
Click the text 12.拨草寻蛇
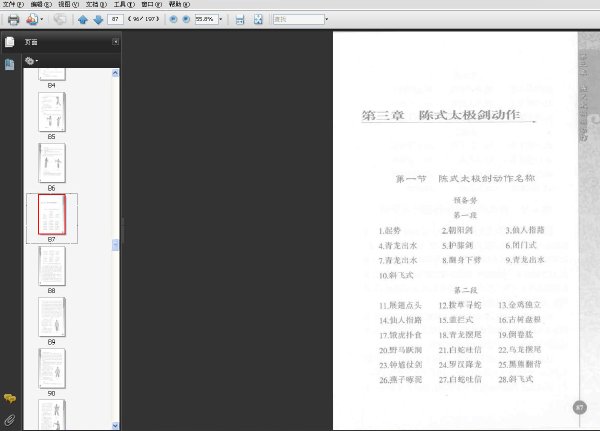pos(460,305)
